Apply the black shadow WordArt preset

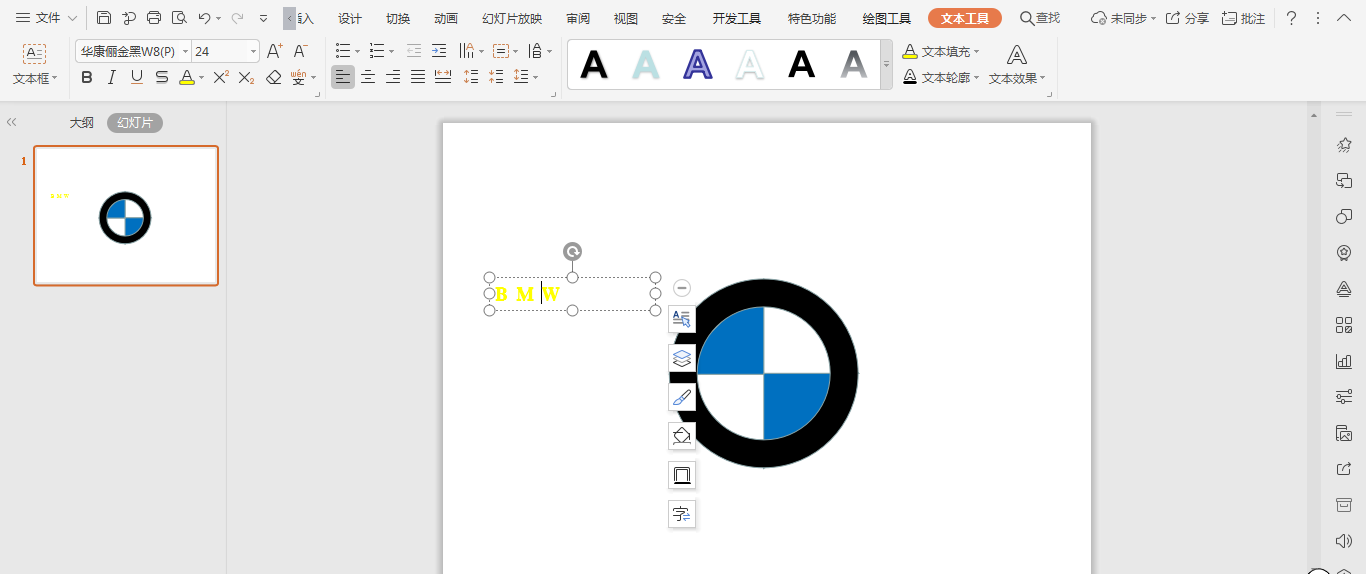595,64
